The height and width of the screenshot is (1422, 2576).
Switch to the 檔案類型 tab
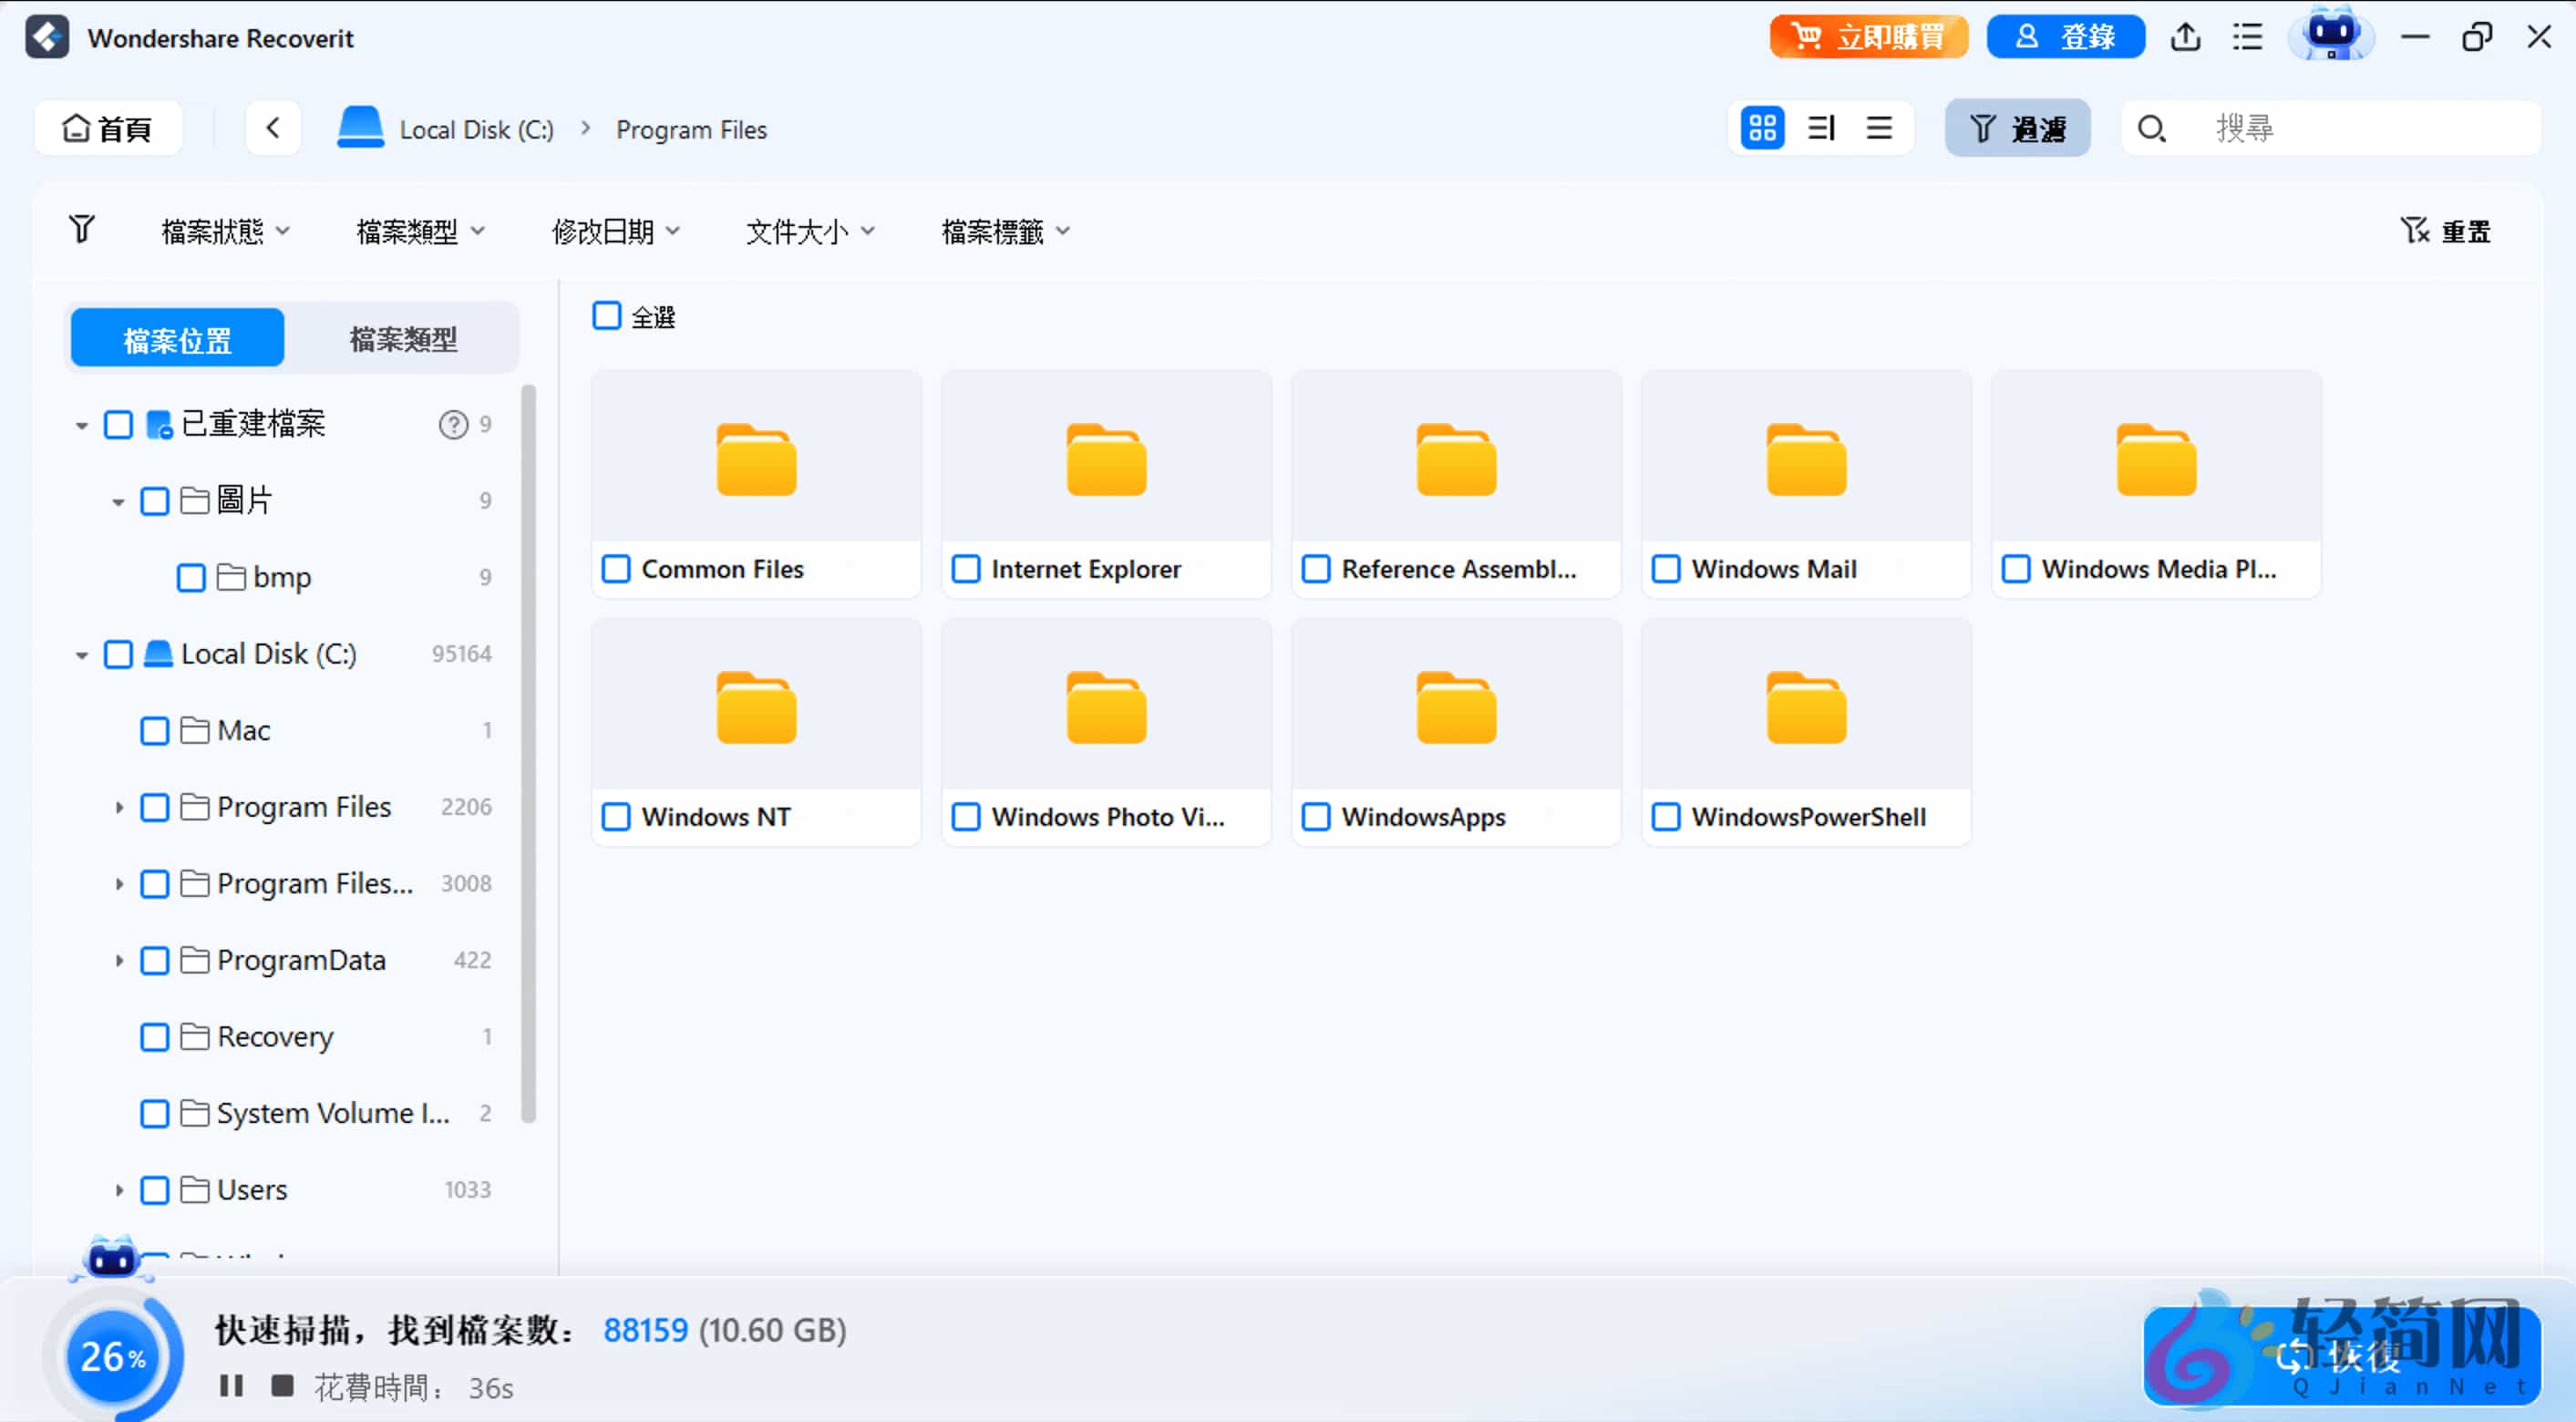[x=403, y=338]
